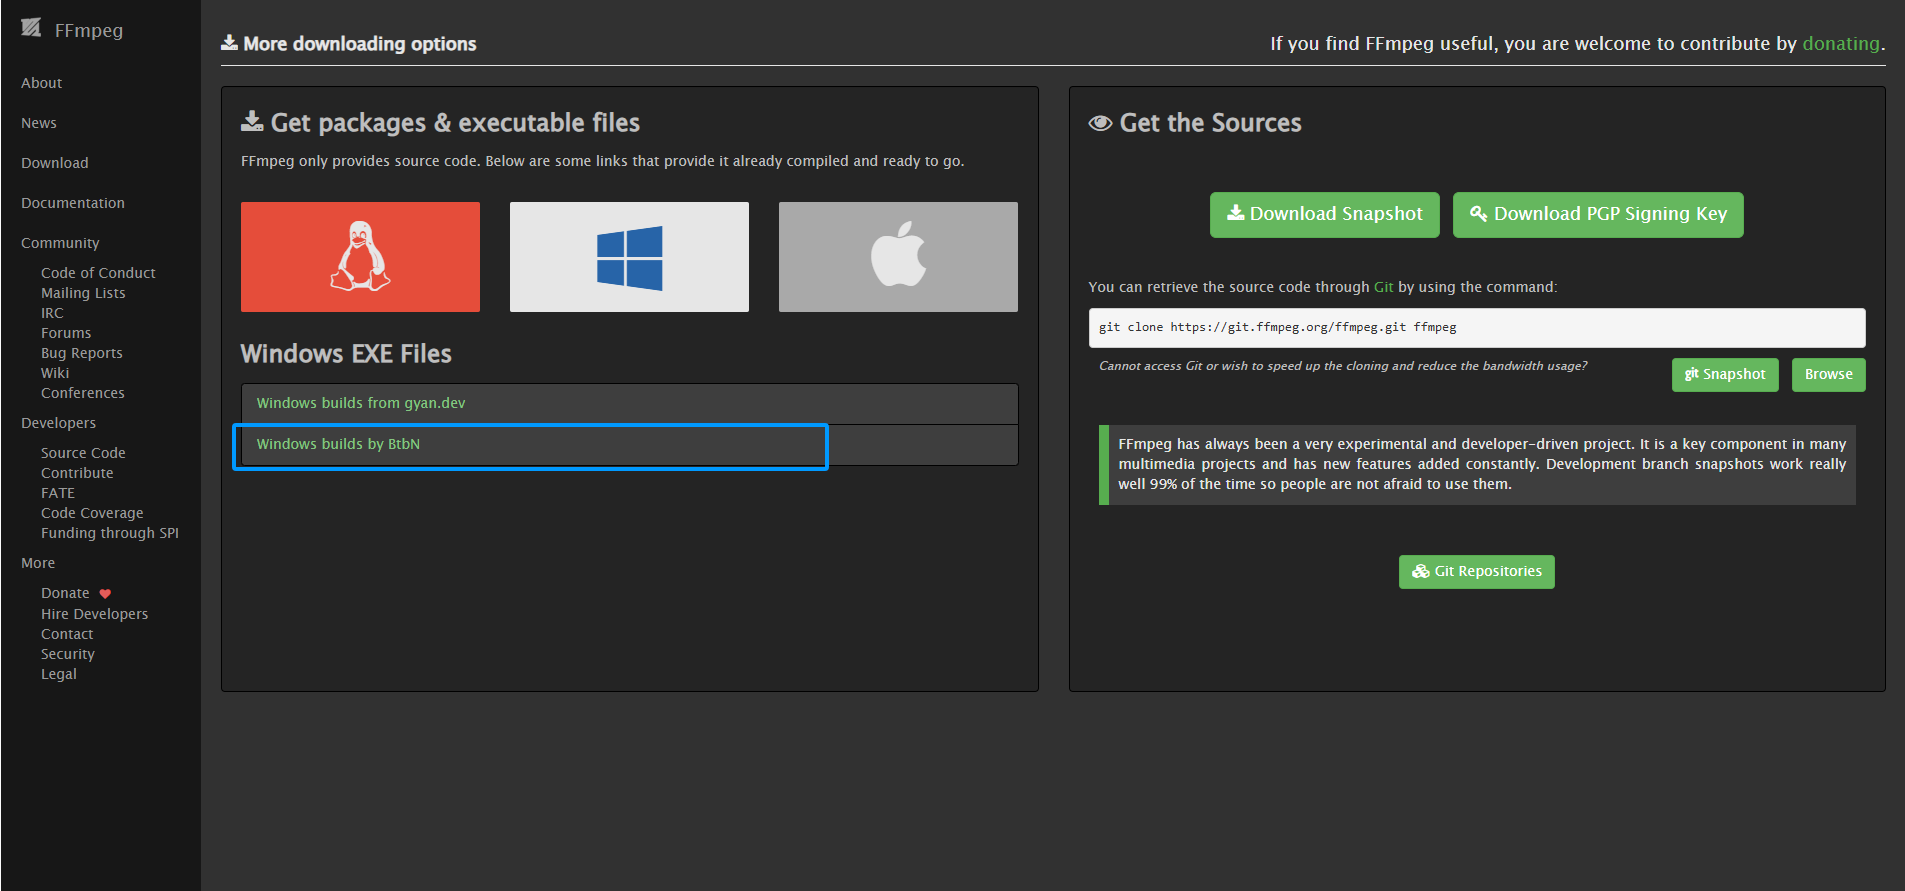Open Hire Developers link
1905x891 pixels.
point(94,614)
